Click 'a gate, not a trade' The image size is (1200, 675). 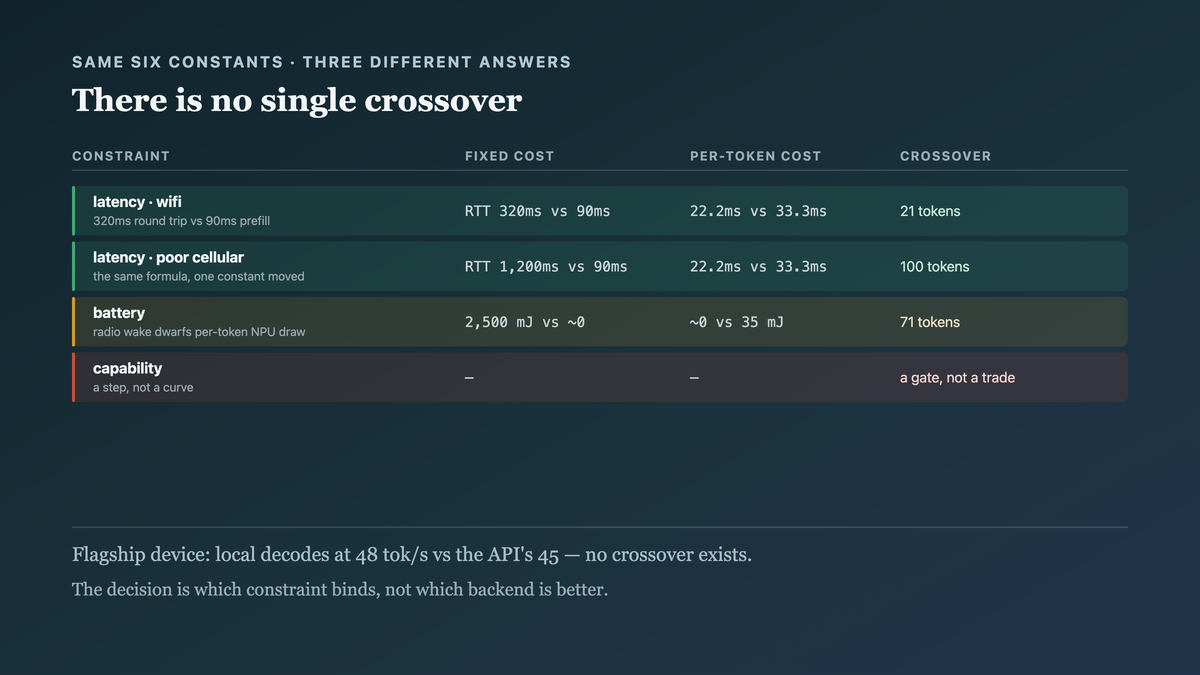(x=957, y=378)
